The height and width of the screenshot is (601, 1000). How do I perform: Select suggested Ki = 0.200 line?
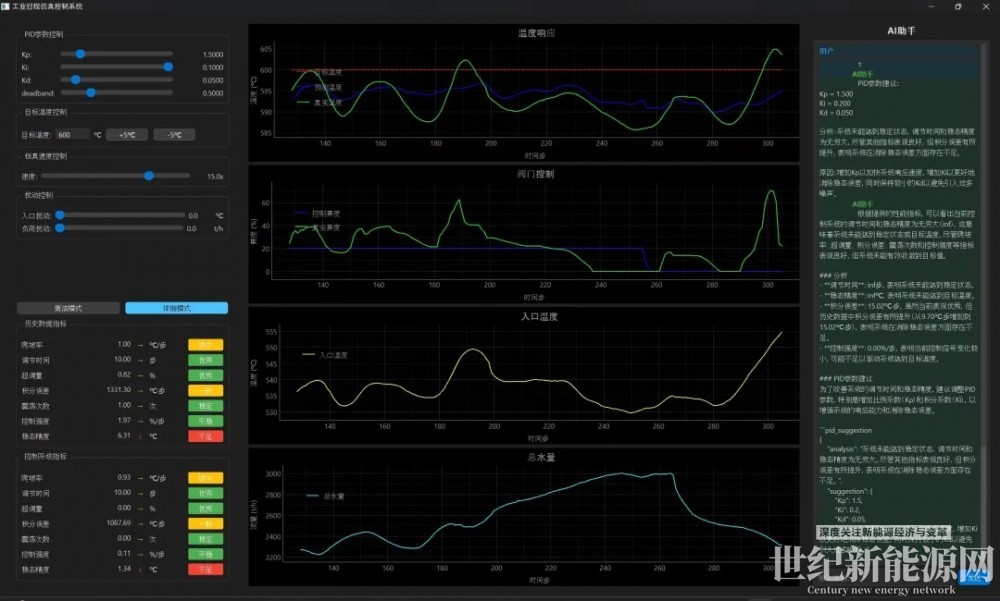[x=835, y=103]
